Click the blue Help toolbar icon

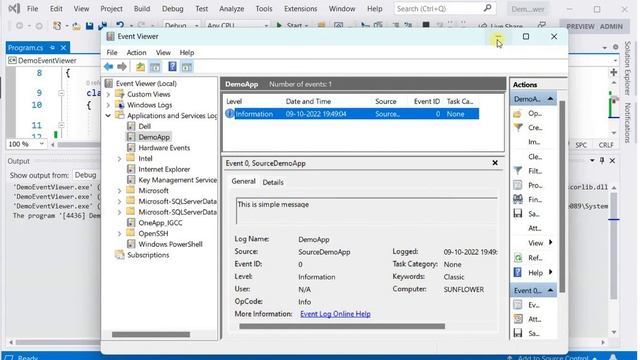tap(172, 67)
